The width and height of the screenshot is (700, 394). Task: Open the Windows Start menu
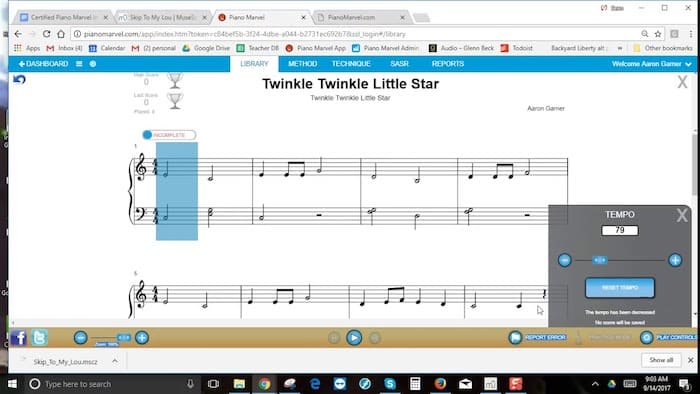[12, 384]
